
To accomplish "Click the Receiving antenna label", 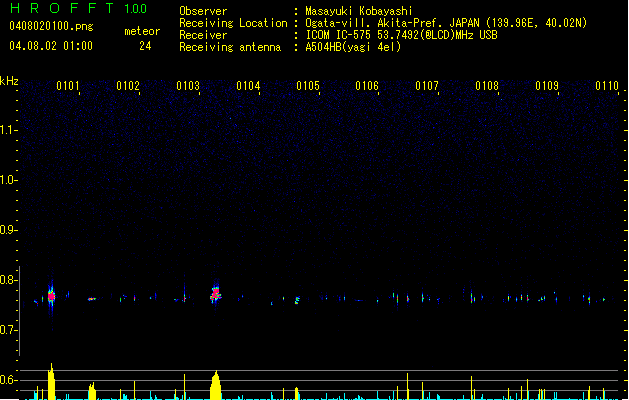I will (230, 47).
